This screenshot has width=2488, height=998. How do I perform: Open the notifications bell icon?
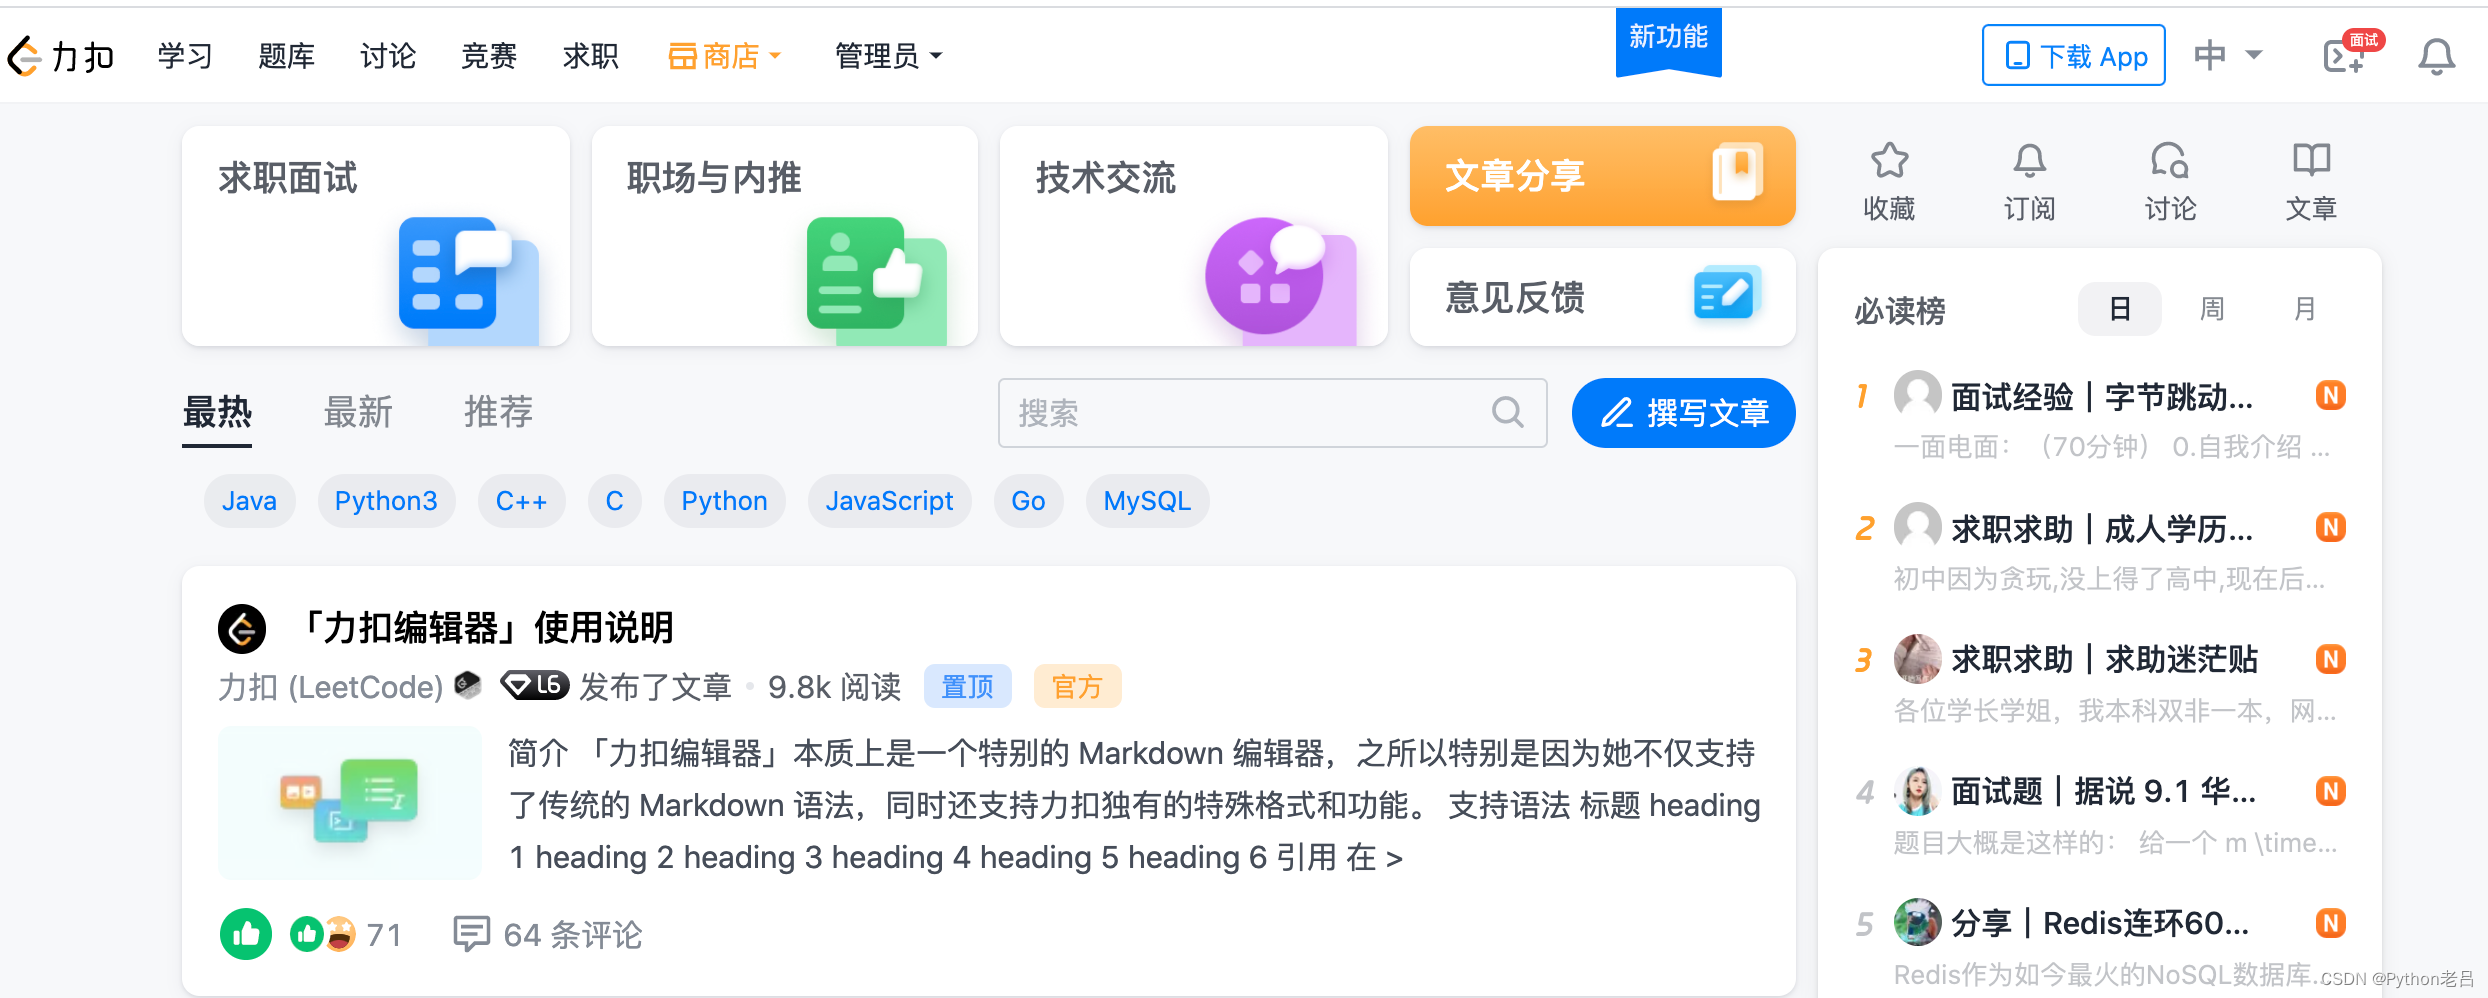[x=2436, y=56]
